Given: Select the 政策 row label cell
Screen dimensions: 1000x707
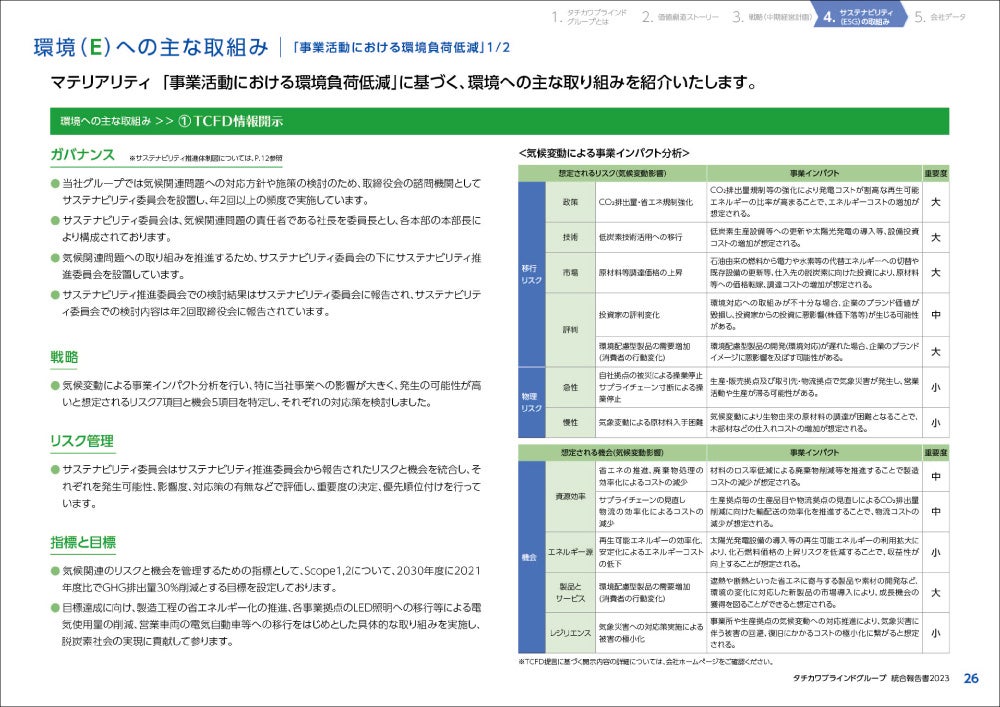Looking at the screenshot, I should coord(570,202).
